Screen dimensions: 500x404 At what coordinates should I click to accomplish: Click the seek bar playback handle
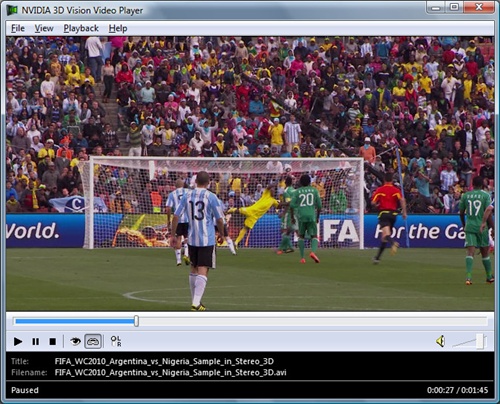[x=136, y=321]
